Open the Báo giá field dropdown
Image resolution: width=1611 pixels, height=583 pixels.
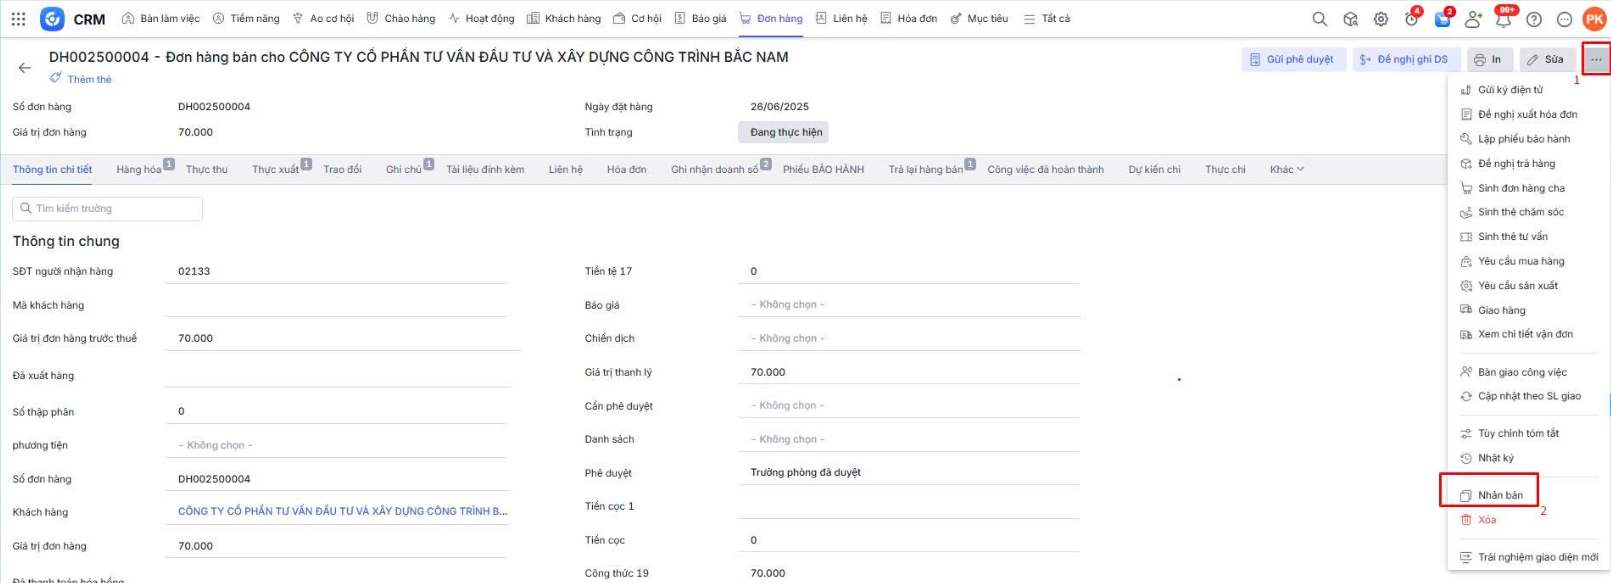pos(908,305)
